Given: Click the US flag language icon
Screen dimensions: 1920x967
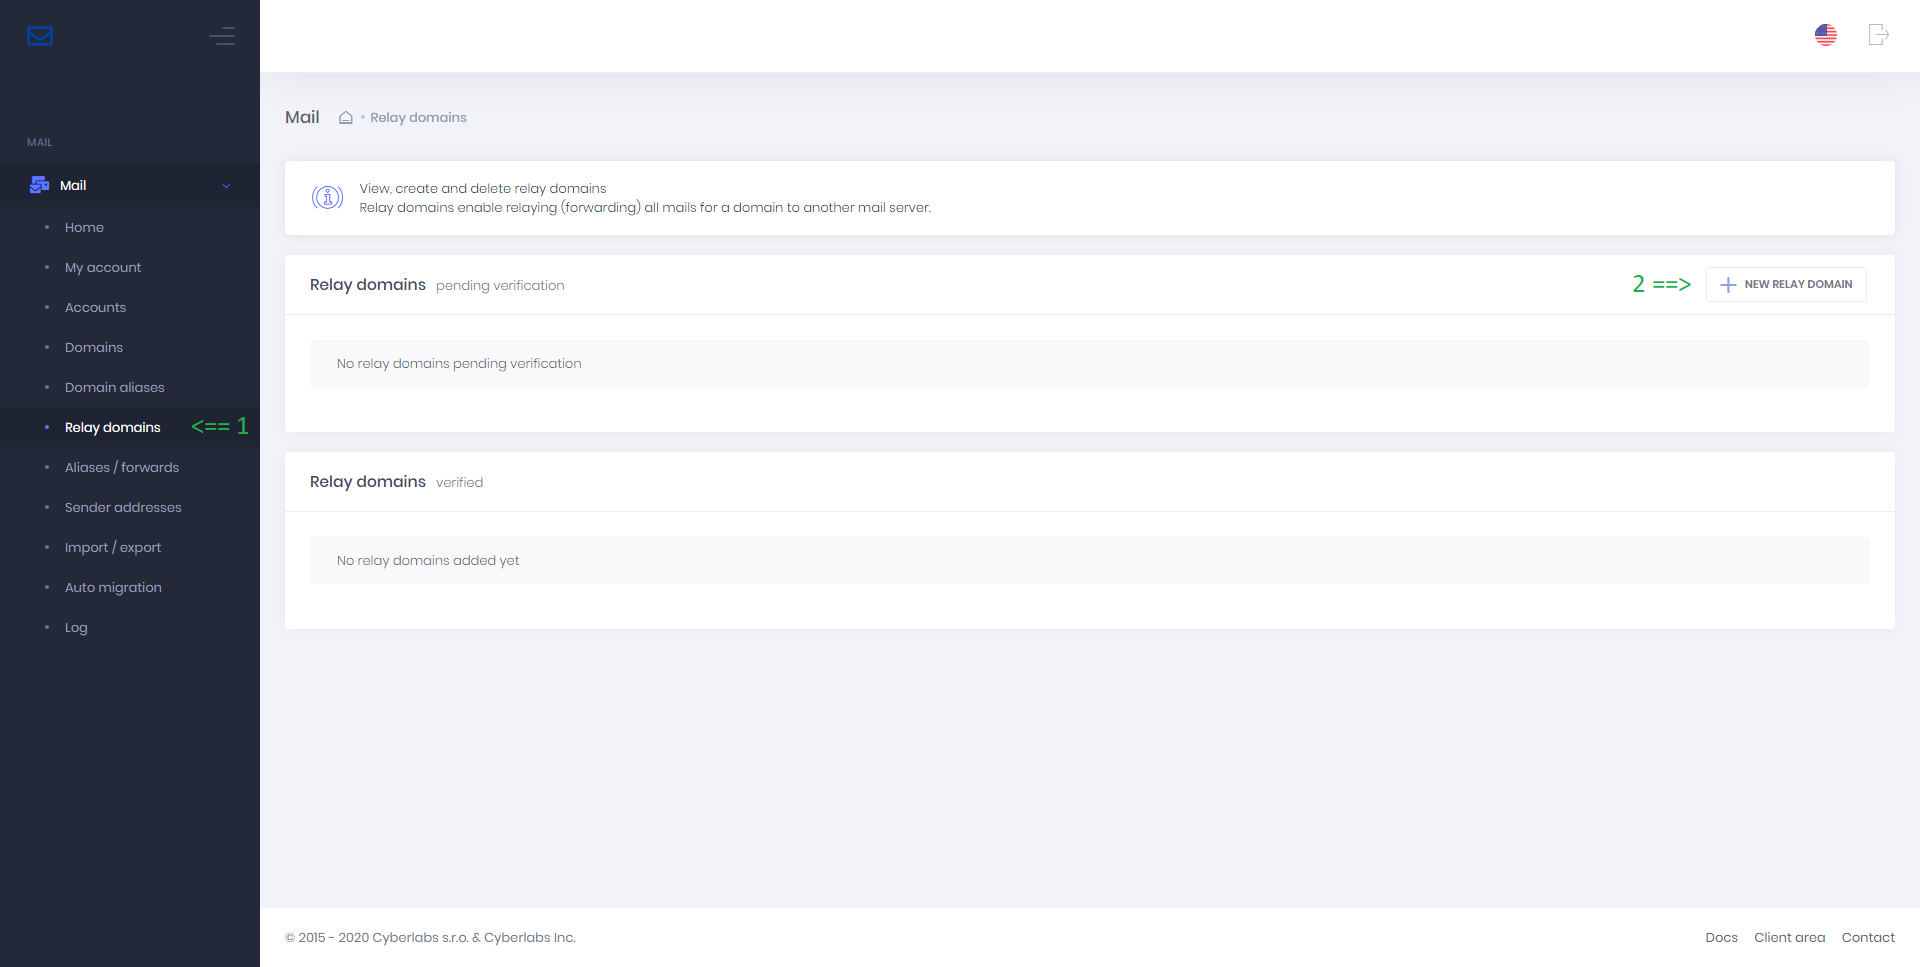Looking at the screenshot, I should click(1826, 35).
